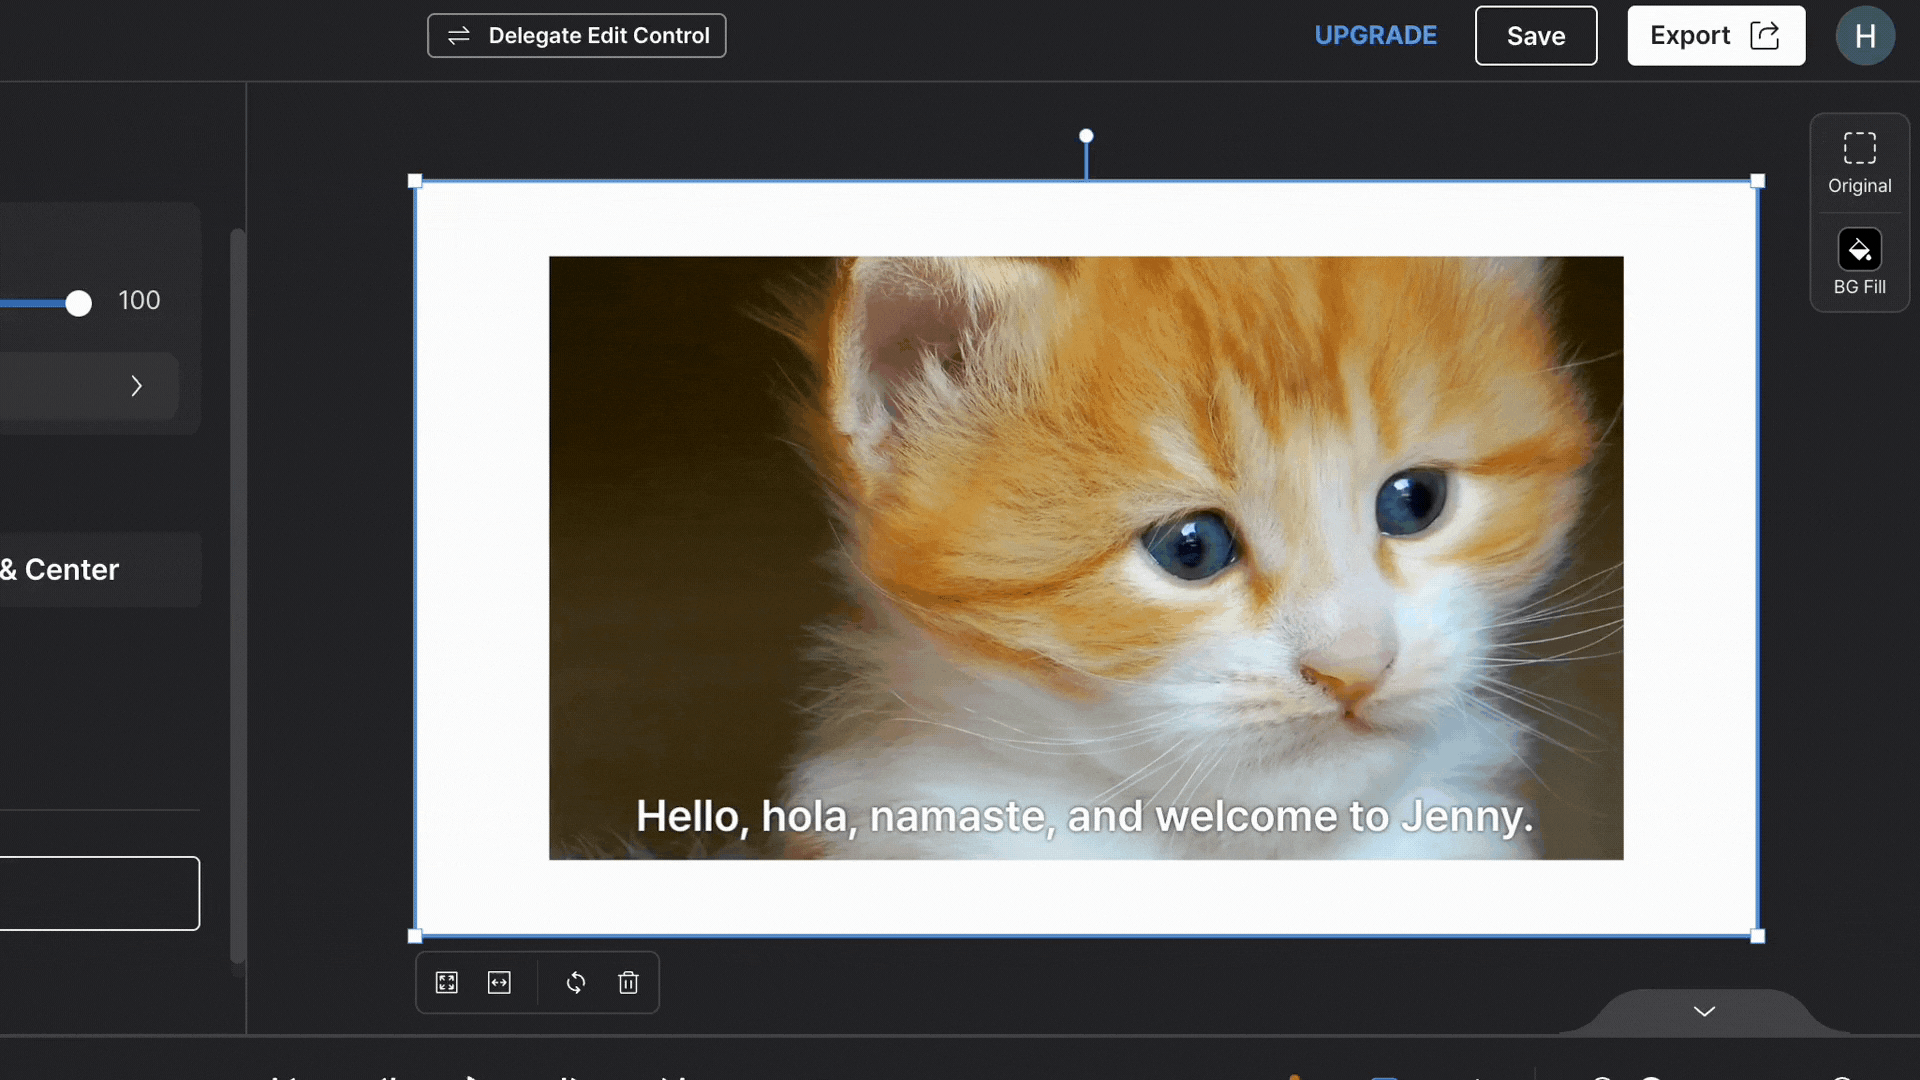Open the UPGRADE link
Screen dimensions: 1920x1080
(1375, 35)
